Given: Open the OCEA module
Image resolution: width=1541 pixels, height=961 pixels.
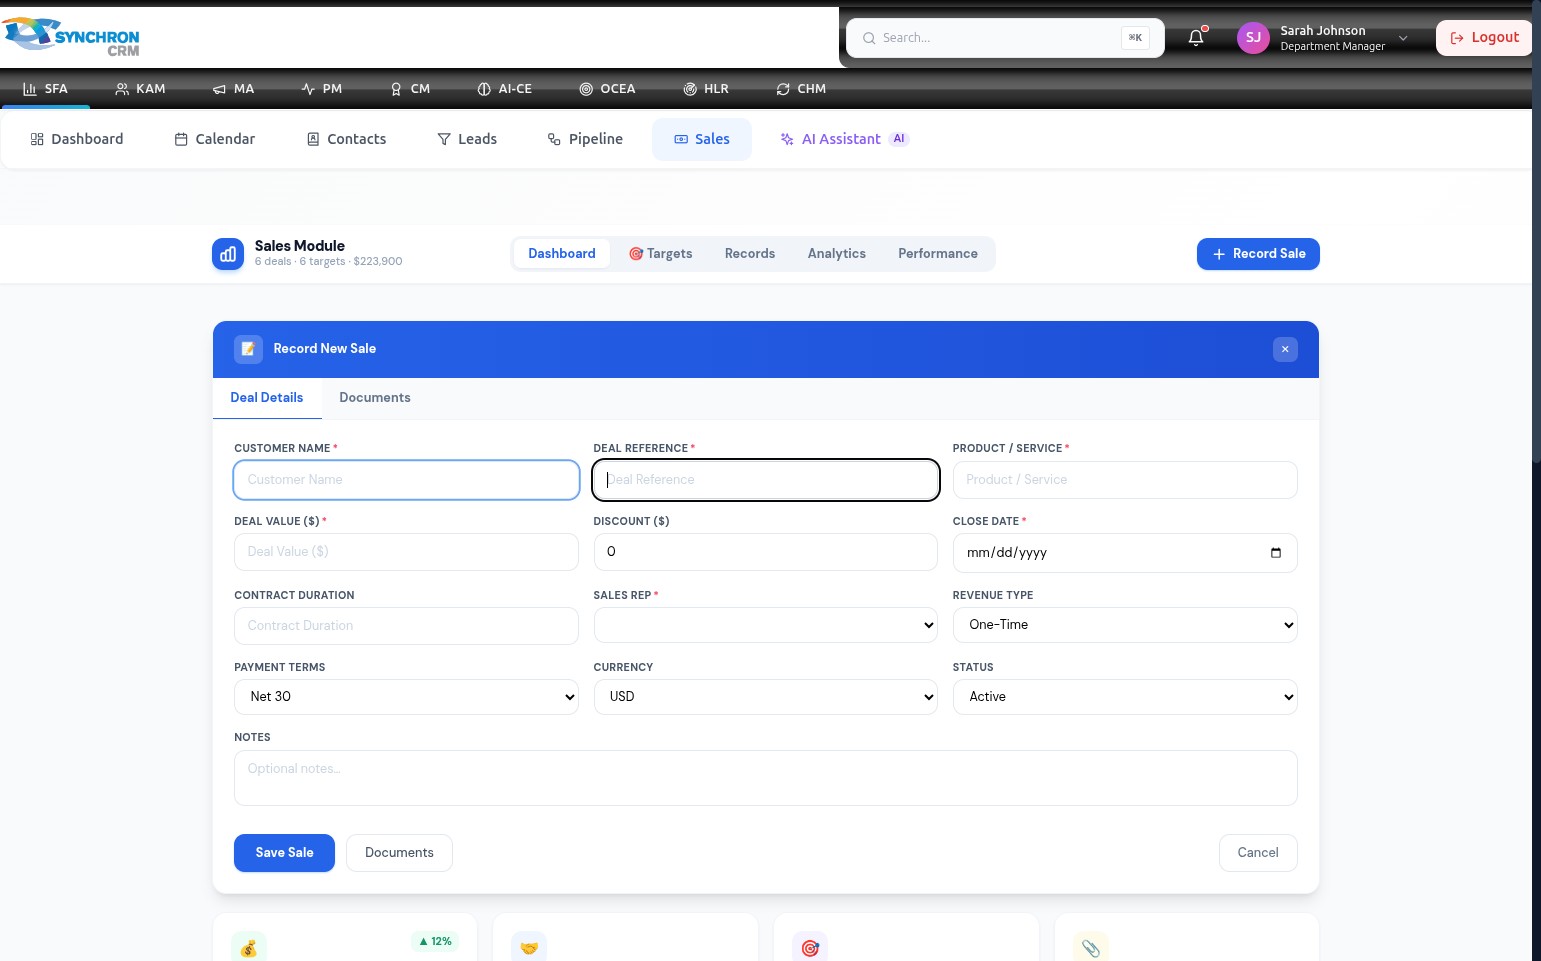Looking at the screenshot, I should point(607,89).
